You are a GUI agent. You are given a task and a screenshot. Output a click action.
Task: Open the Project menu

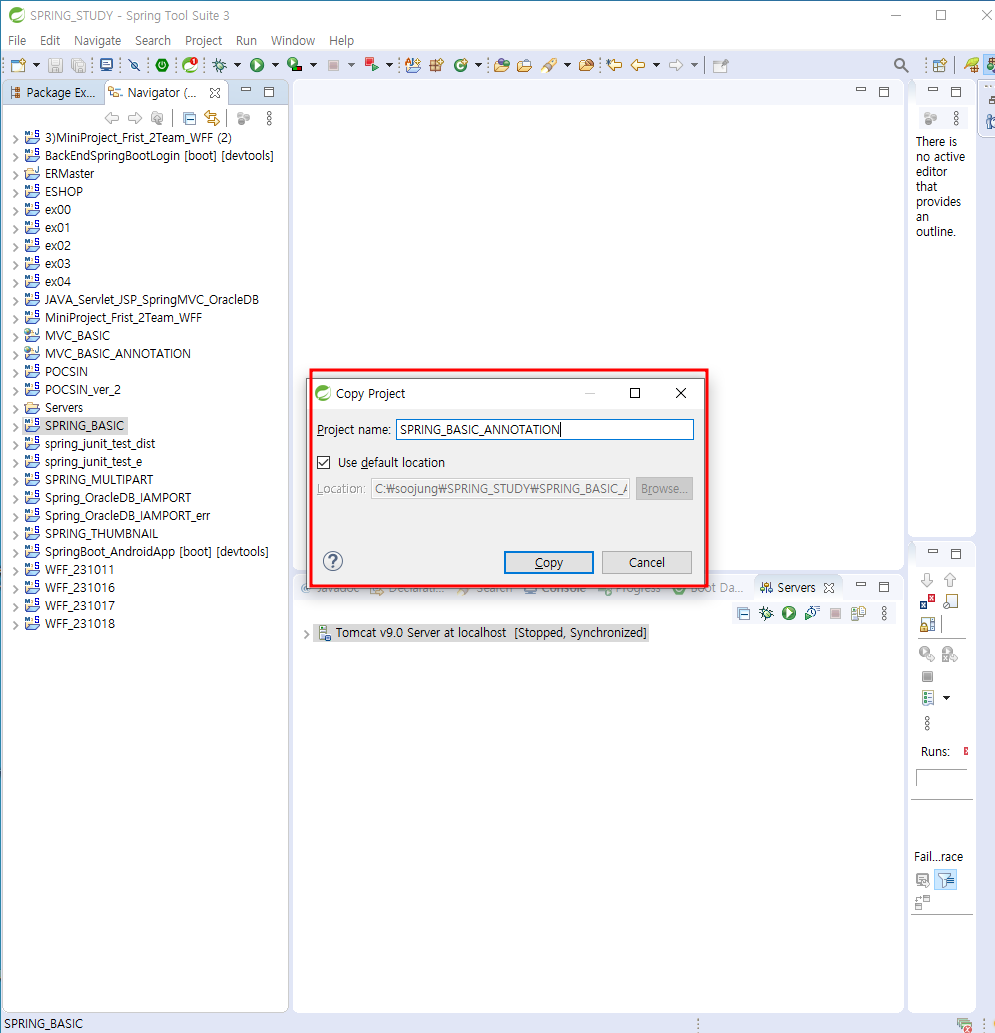pos(204,40)
